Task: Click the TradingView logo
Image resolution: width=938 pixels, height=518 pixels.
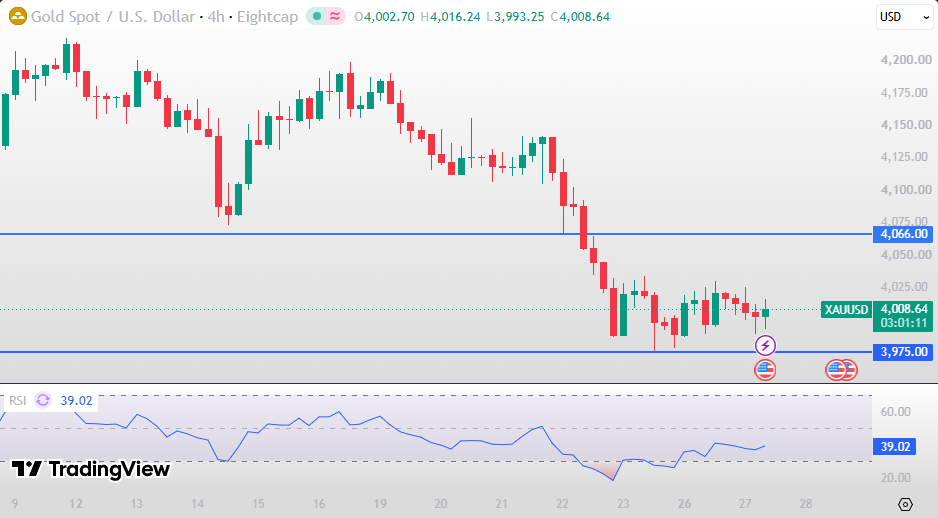Action: [91, 468]
